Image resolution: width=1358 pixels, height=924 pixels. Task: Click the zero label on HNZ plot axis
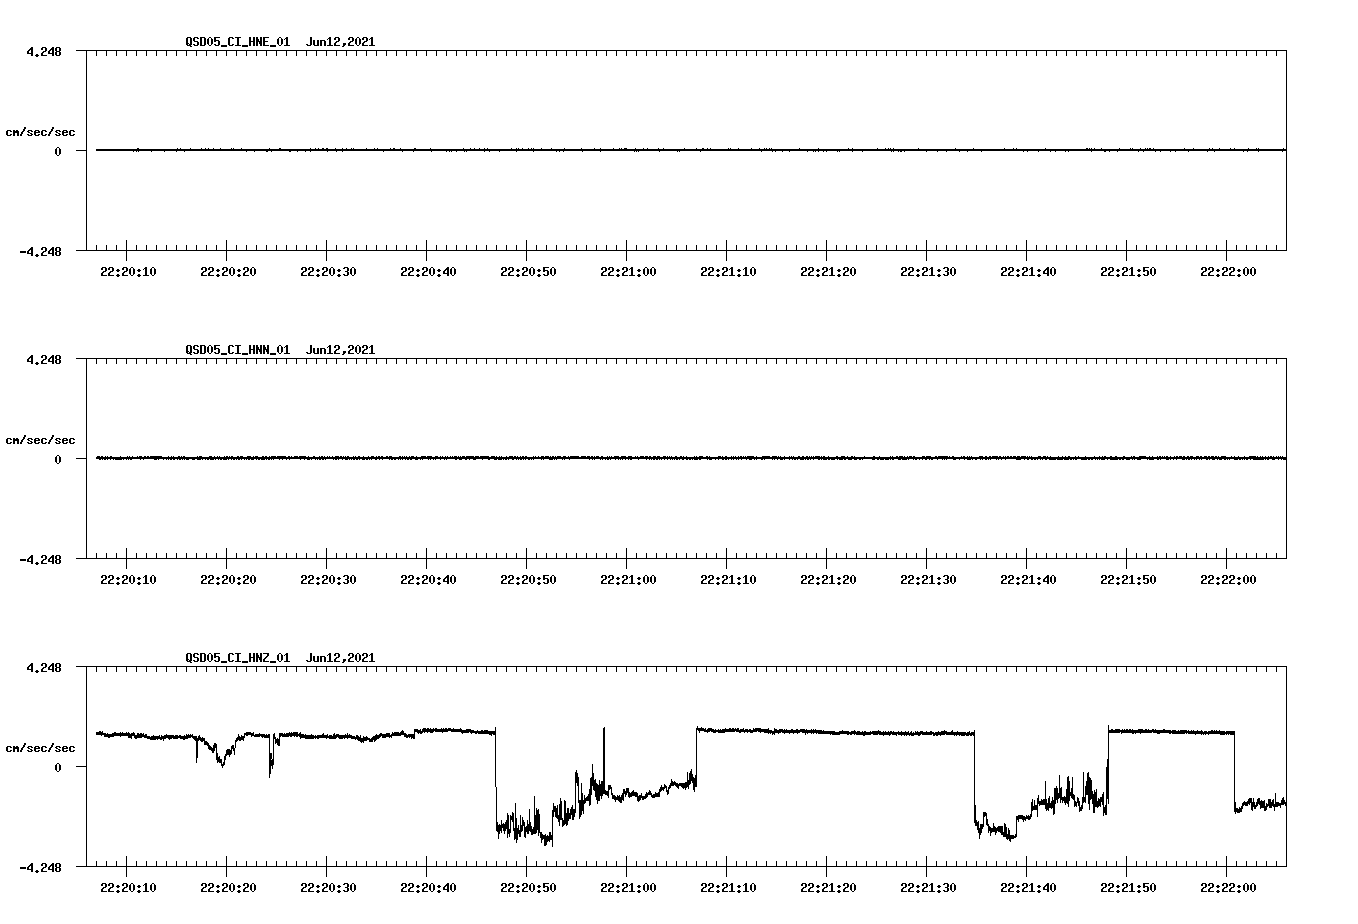tap(58, 768)
